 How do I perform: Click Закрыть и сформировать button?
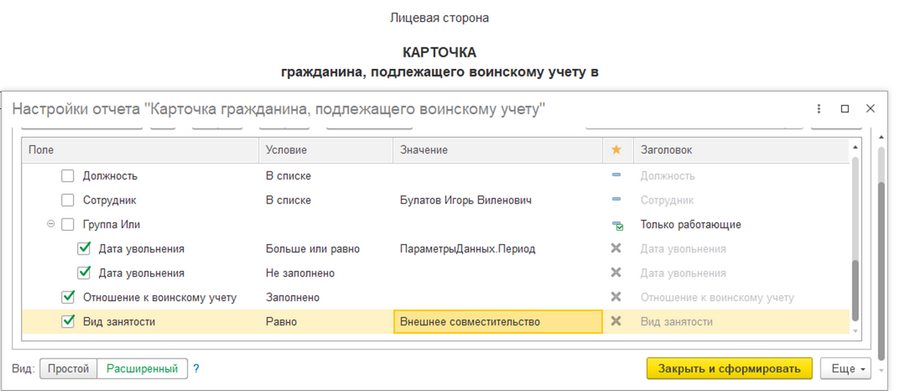730,369
